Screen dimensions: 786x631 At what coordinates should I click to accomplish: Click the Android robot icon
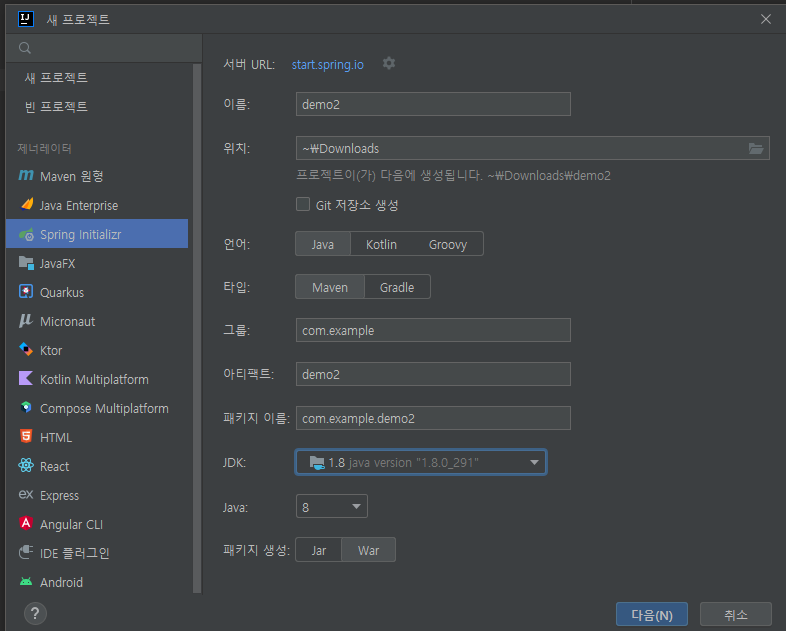click(x=26, y=581)
